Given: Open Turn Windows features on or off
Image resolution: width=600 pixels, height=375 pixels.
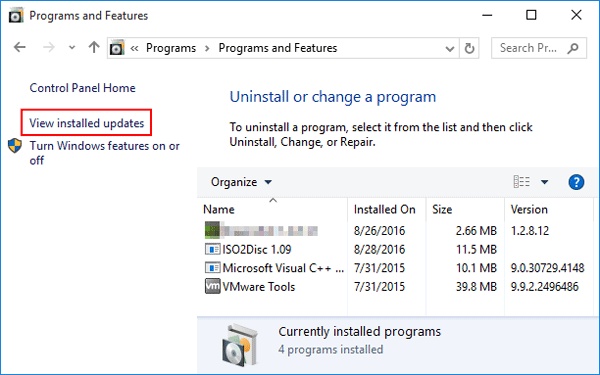Looking at the screenshot, I should point(104,153).
